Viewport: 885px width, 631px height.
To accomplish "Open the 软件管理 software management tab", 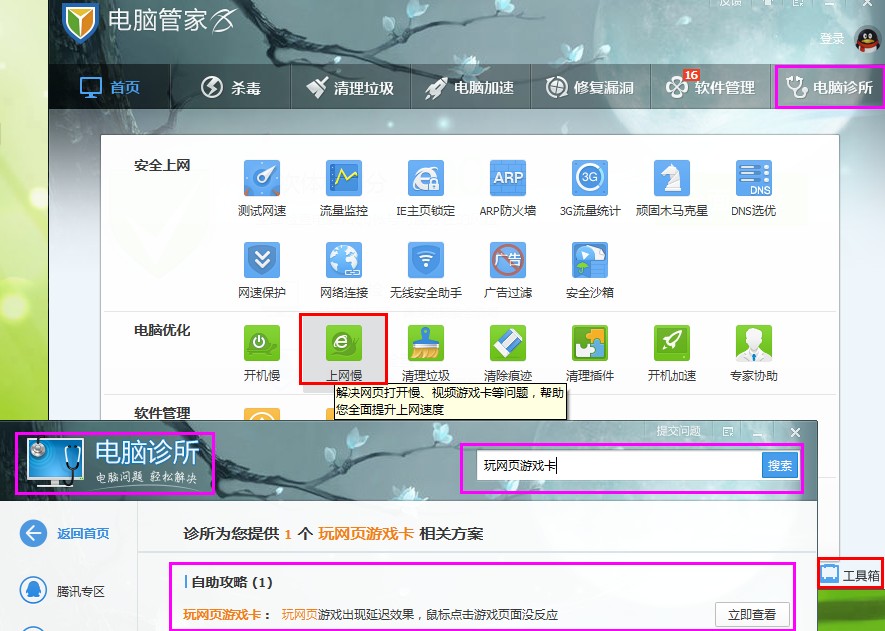I will point(710,87).
